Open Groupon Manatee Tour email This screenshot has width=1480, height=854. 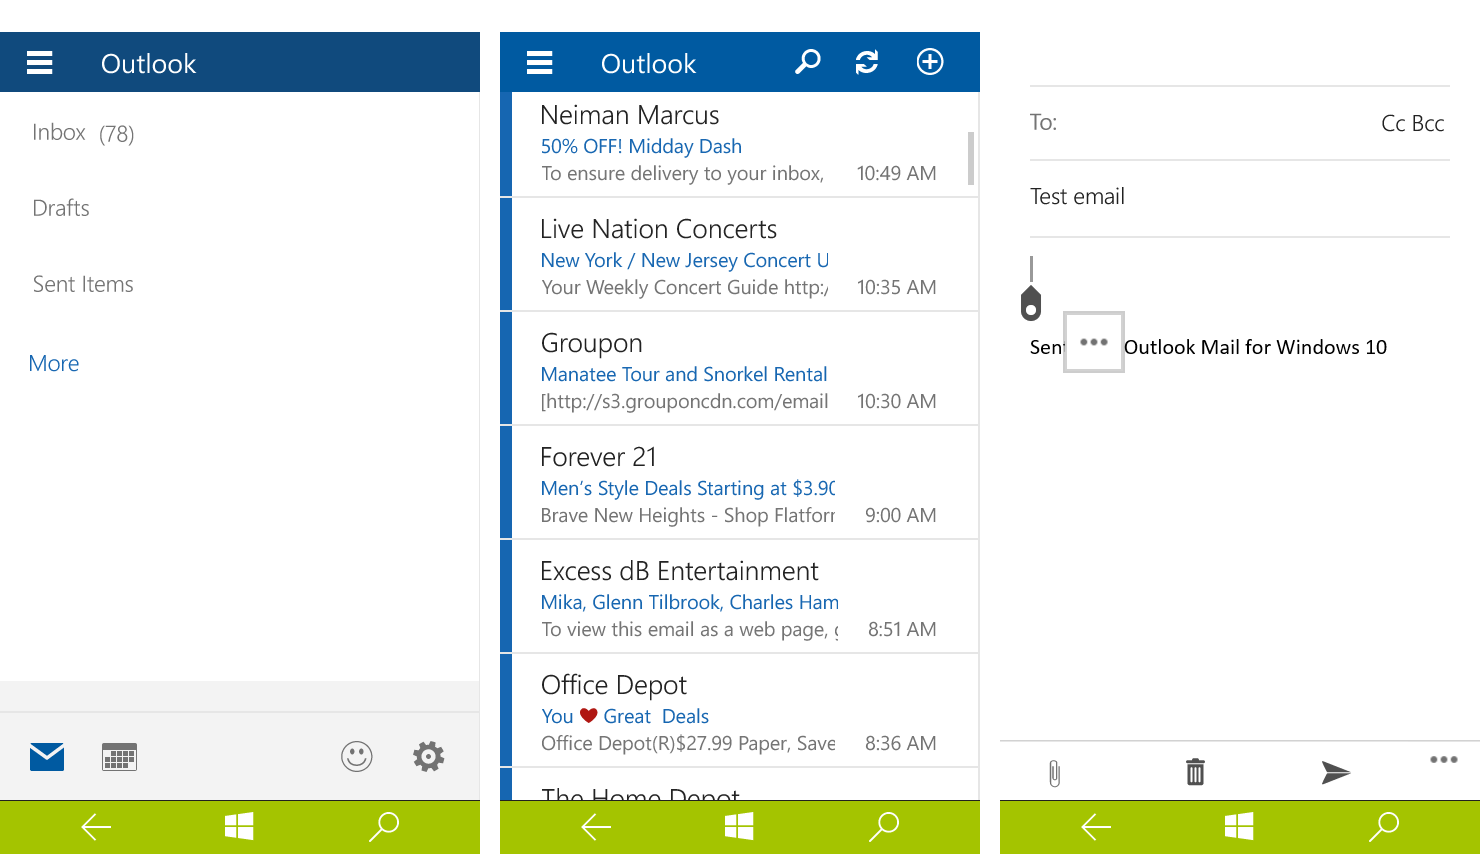click(x=740, y=369)
